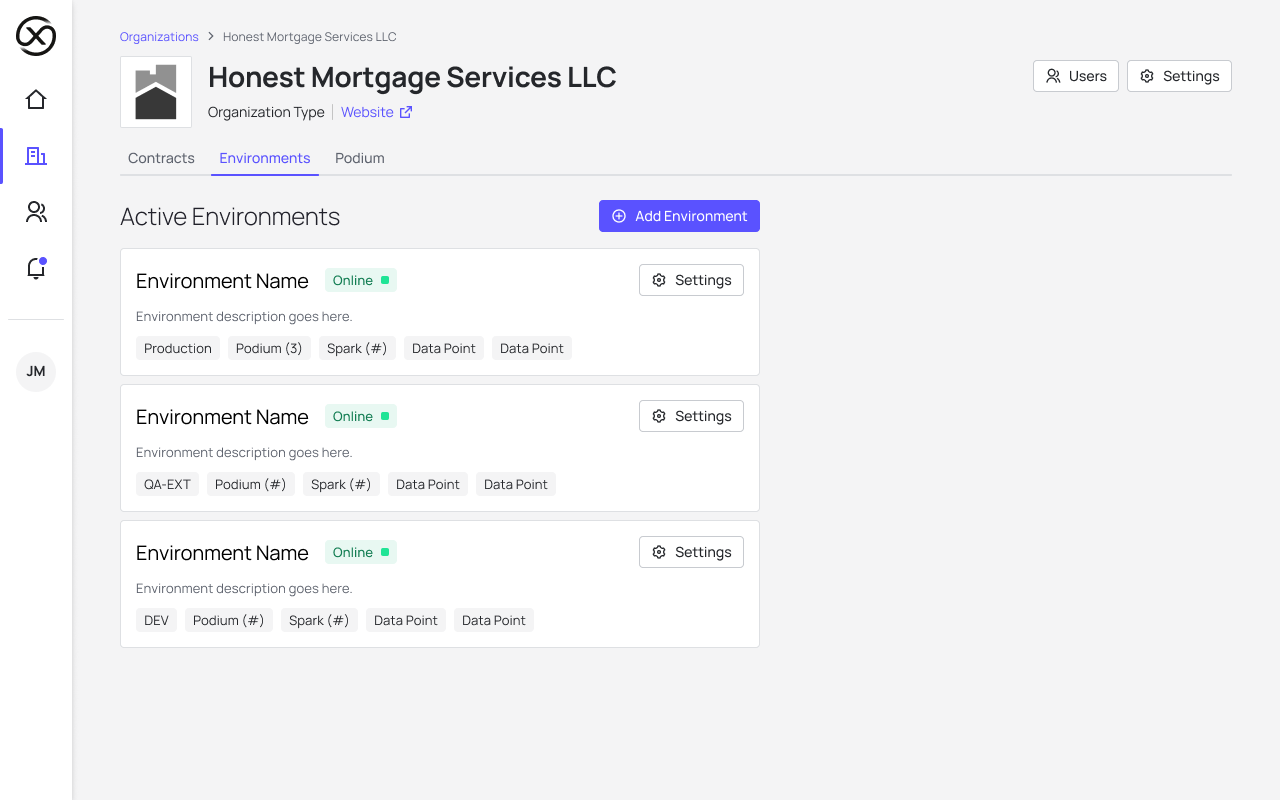Click the Online status badge of QA-EXT environment

click(x=361, y=416)
